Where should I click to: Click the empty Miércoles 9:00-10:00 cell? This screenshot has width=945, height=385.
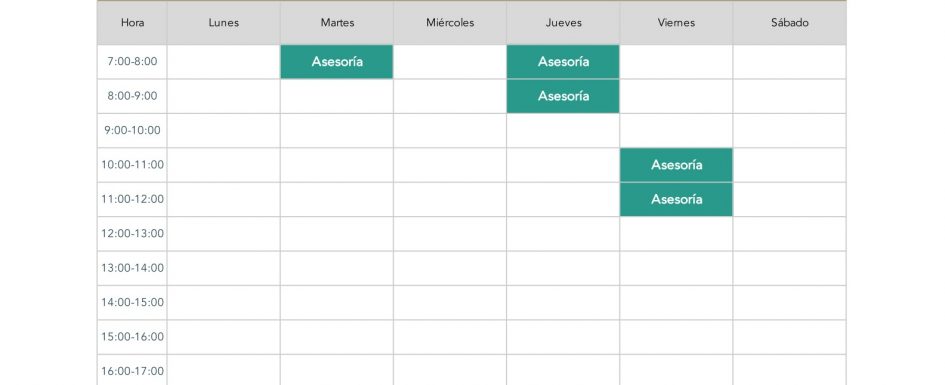pyautogui.click(x=450, y=131)
